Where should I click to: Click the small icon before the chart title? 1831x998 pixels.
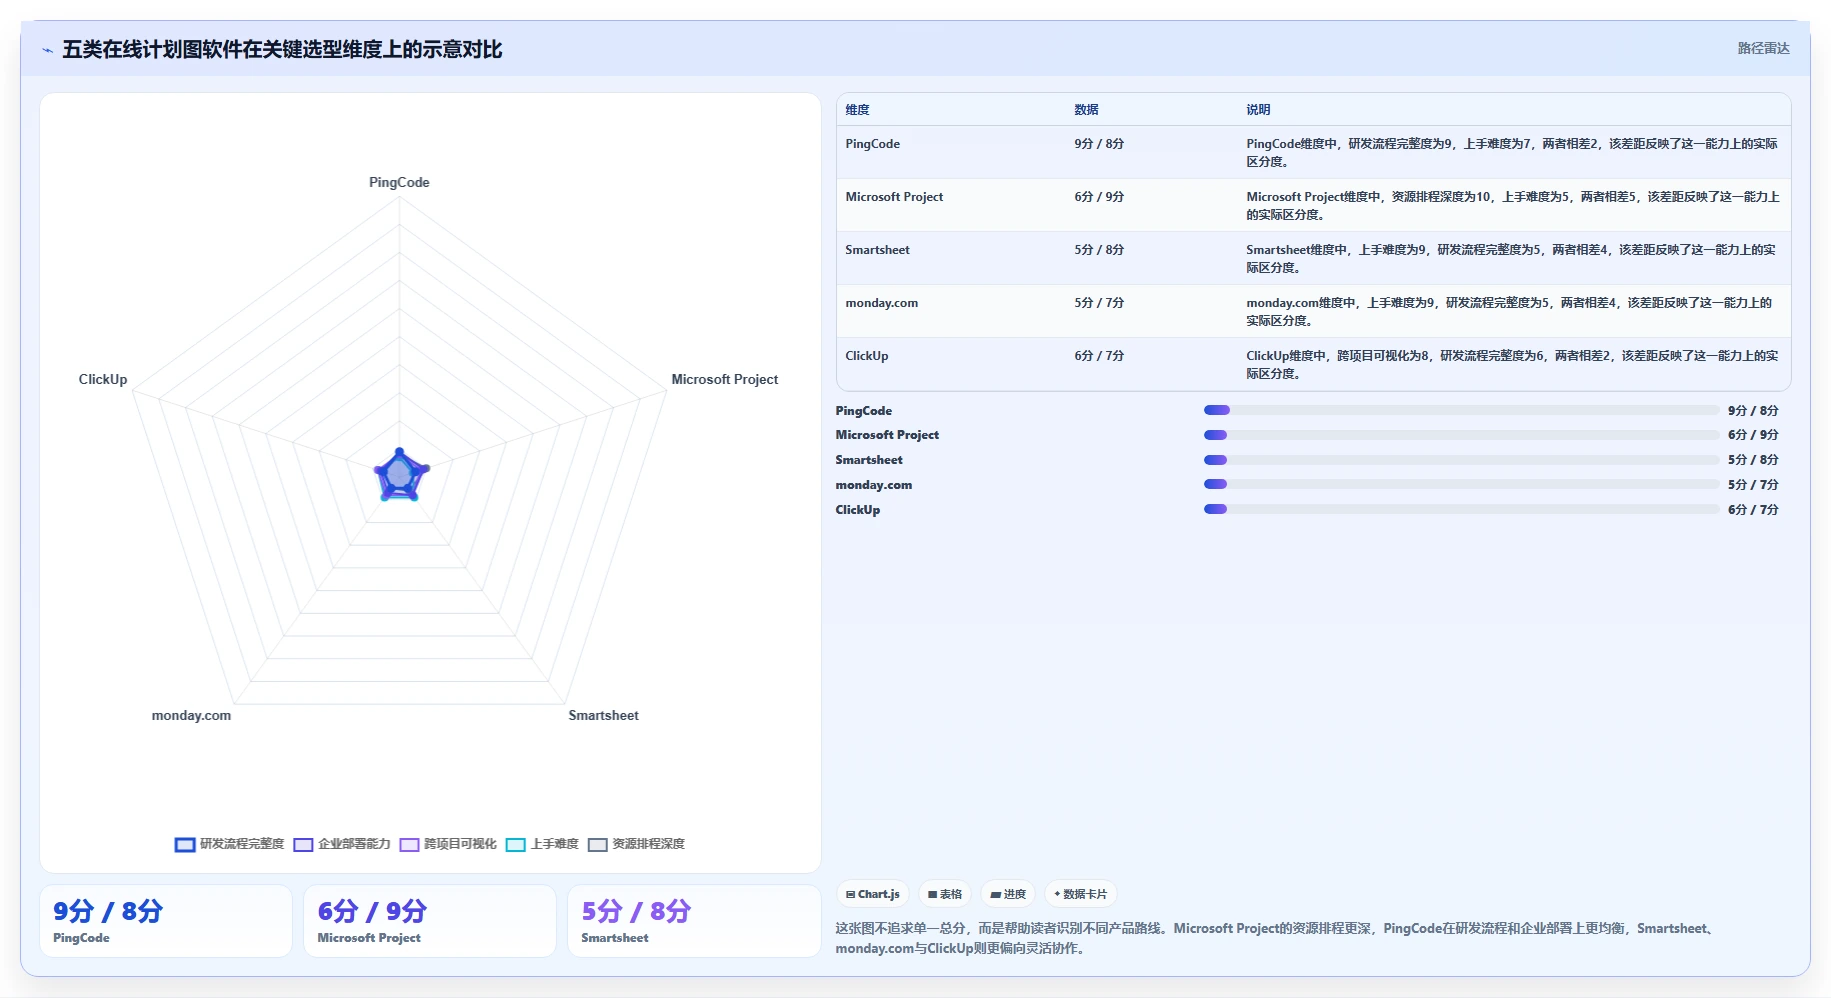(47, 50)
